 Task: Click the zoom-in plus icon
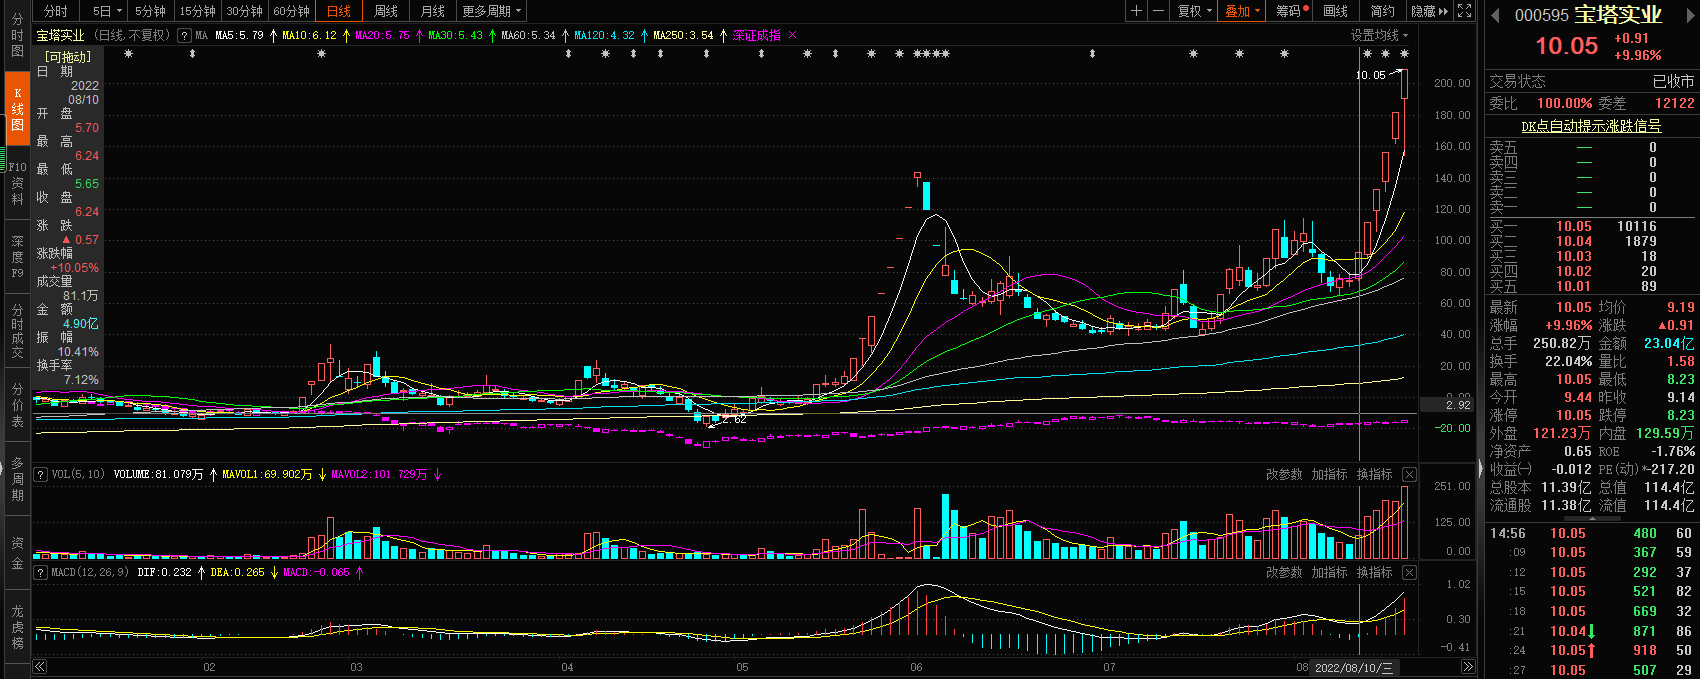[x=1136, y=11]
